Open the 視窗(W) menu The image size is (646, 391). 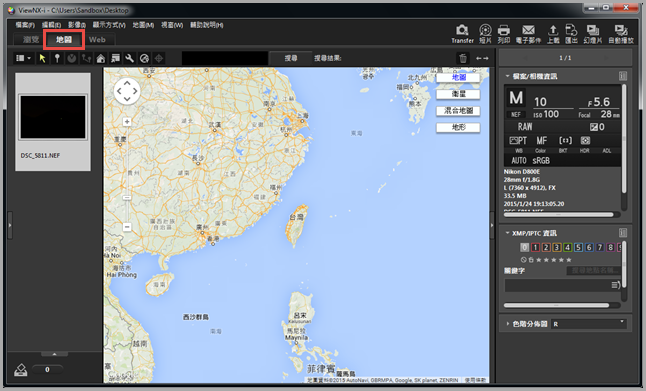[172, 25]
